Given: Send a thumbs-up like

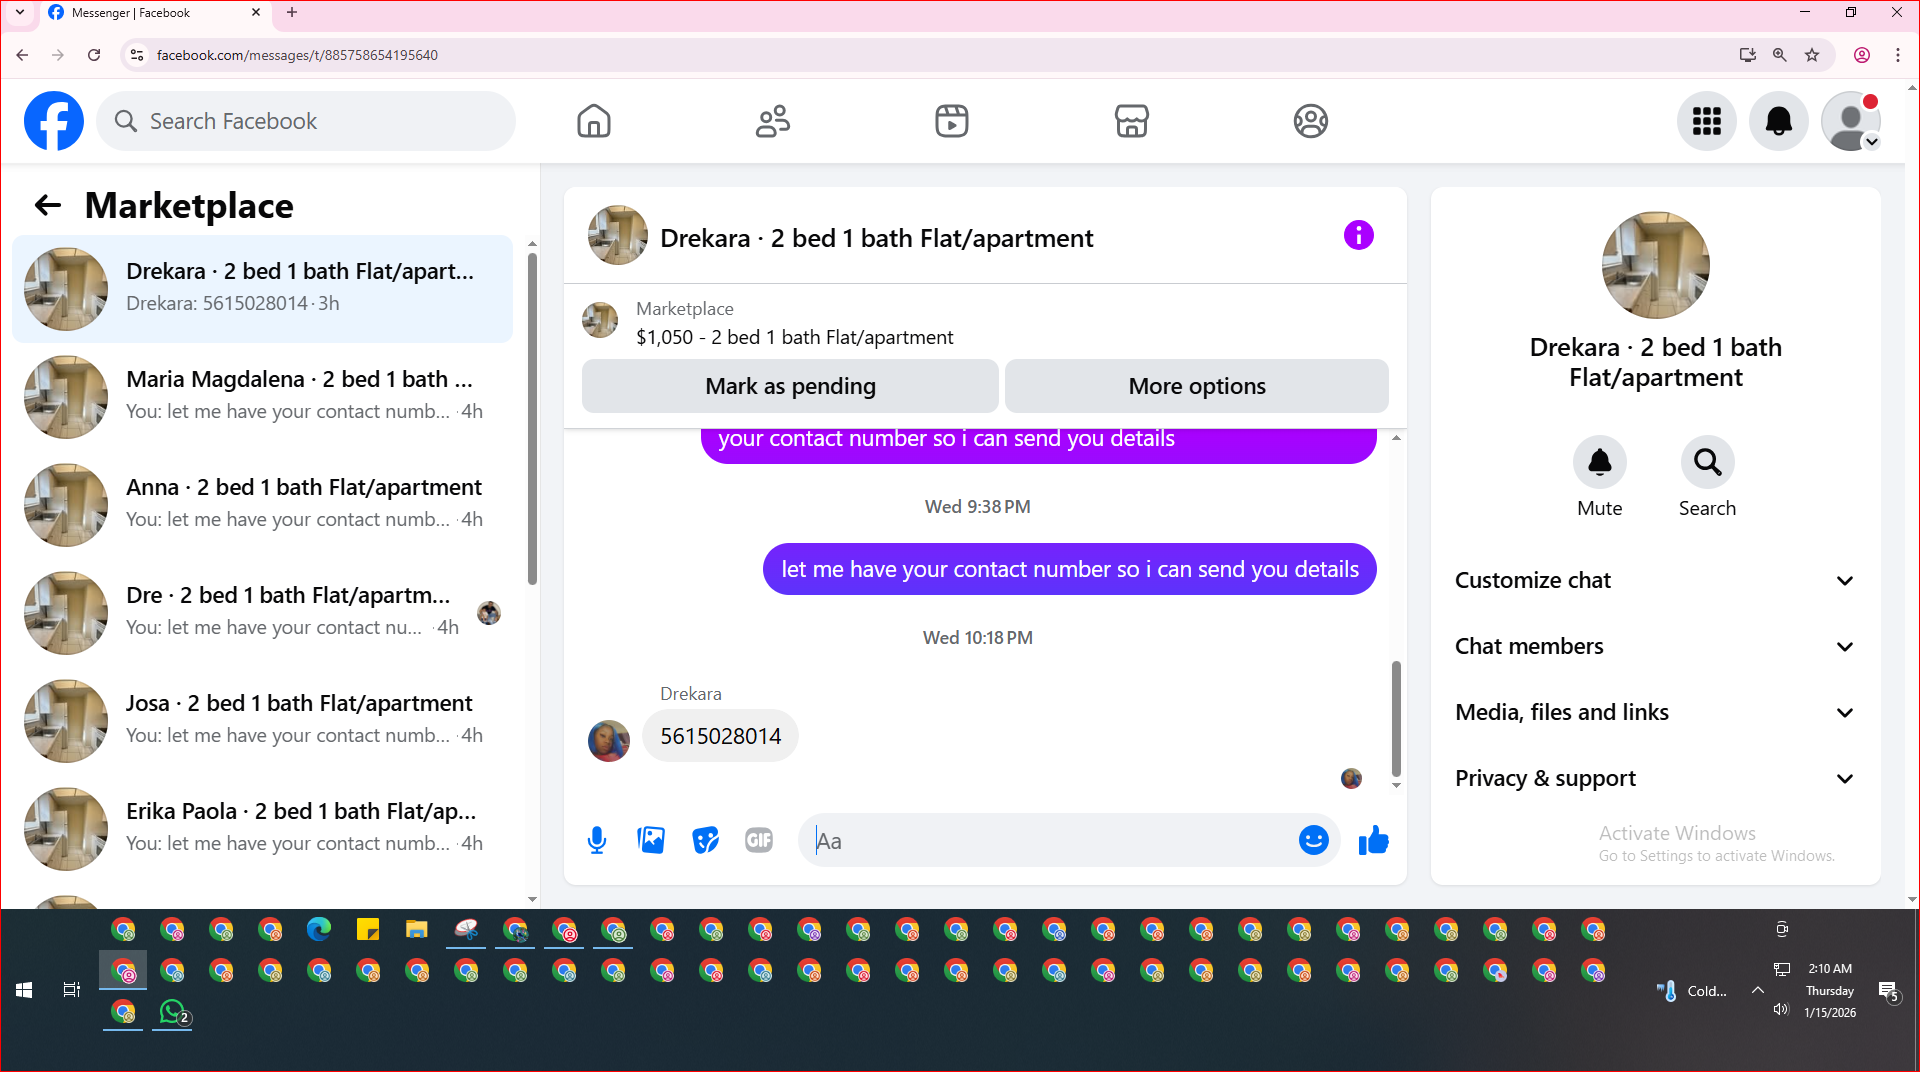Looking at the screenshot, I should point(1374,840).
